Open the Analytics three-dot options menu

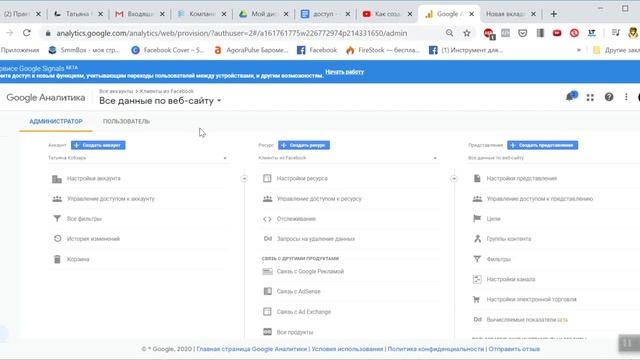[x=626, y=97]
